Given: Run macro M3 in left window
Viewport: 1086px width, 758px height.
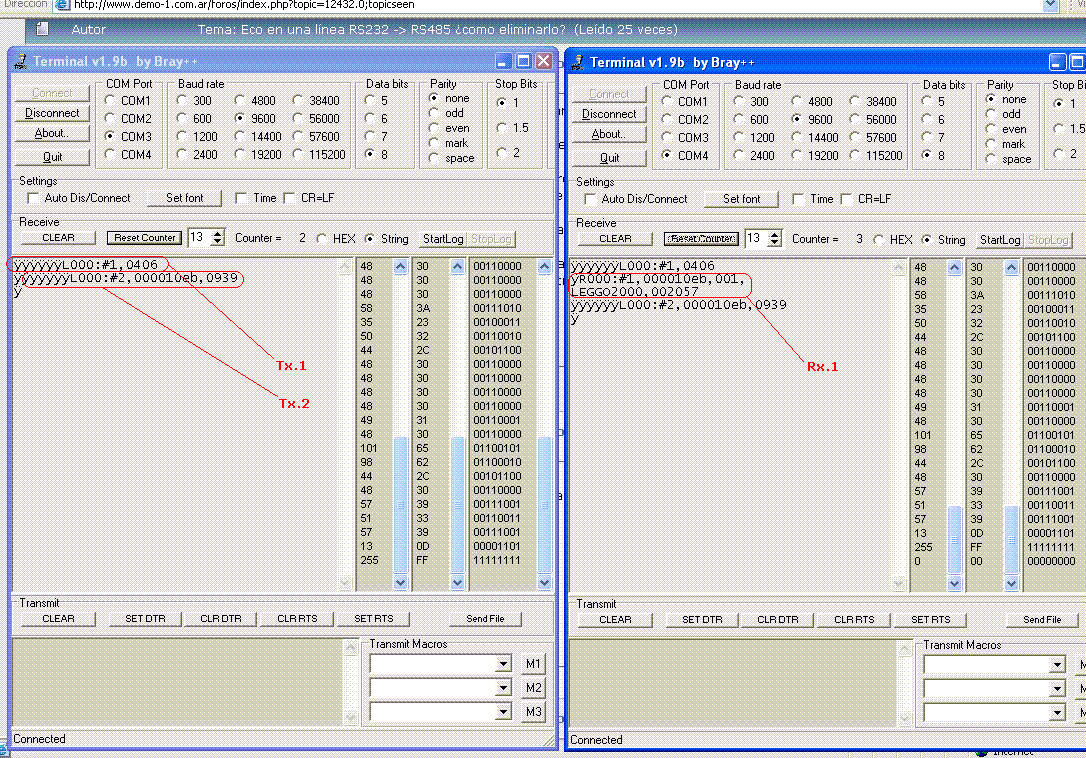Looking at the screenshot, I should click(x=533, y=712).
